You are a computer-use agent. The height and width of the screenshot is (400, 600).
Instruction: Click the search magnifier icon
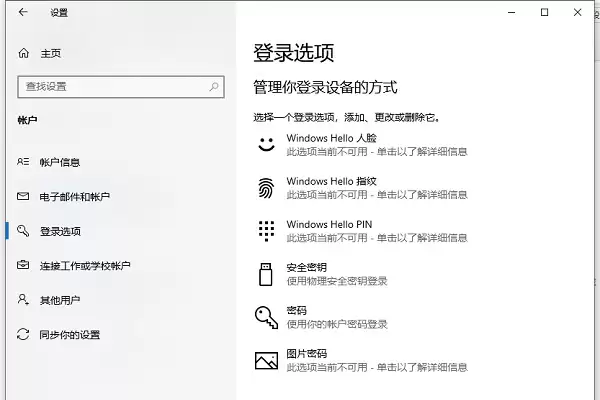(214, 87)
